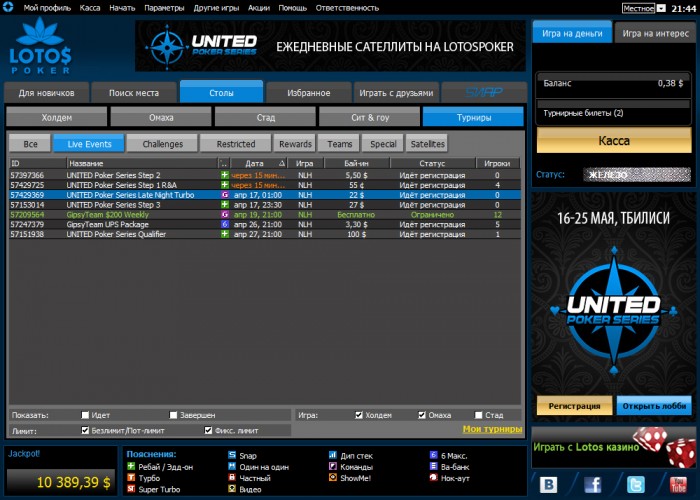Click the Железо status progress bar

pos(637,175)
